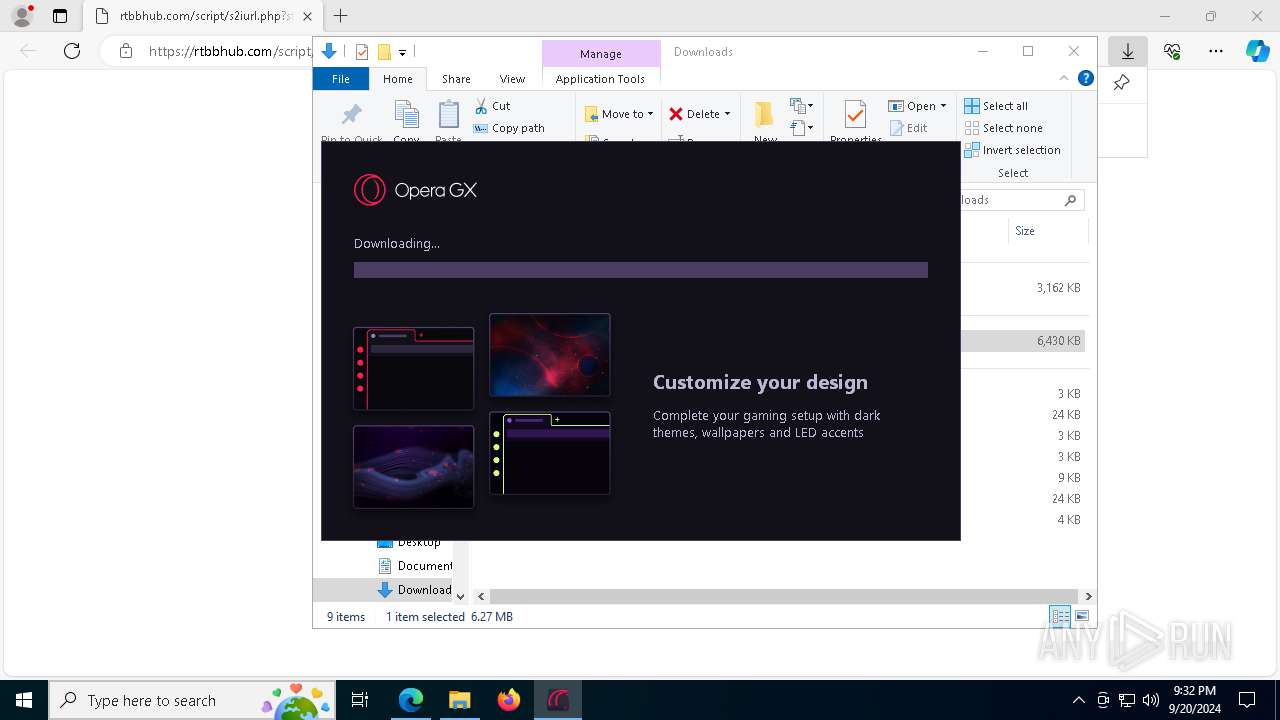This screenshot has width=1280, height=720.
Task: Select the file row sized 6,430 KB
Action: [x=1022, y=341]
